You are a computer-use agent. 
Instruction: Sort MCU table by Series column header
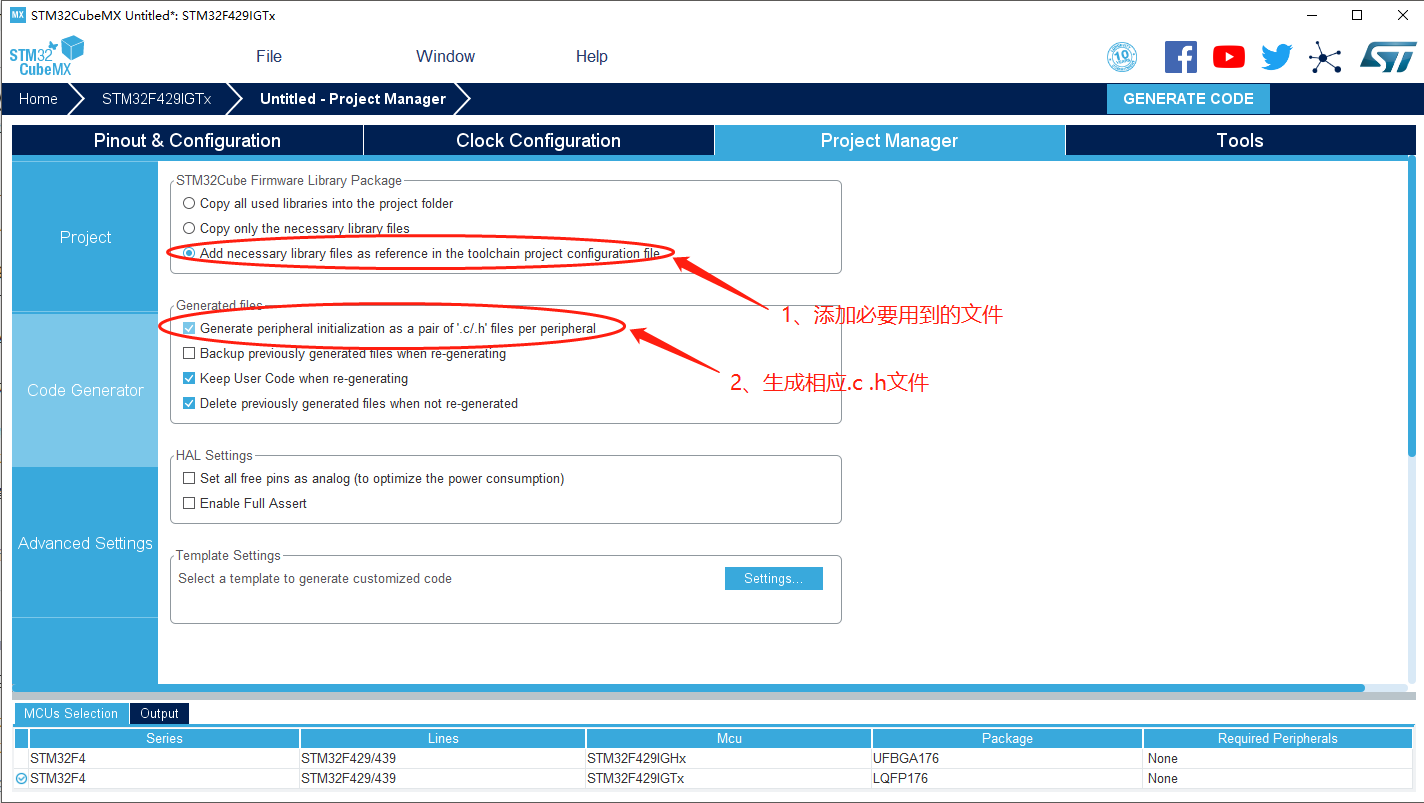pos(164,738)
